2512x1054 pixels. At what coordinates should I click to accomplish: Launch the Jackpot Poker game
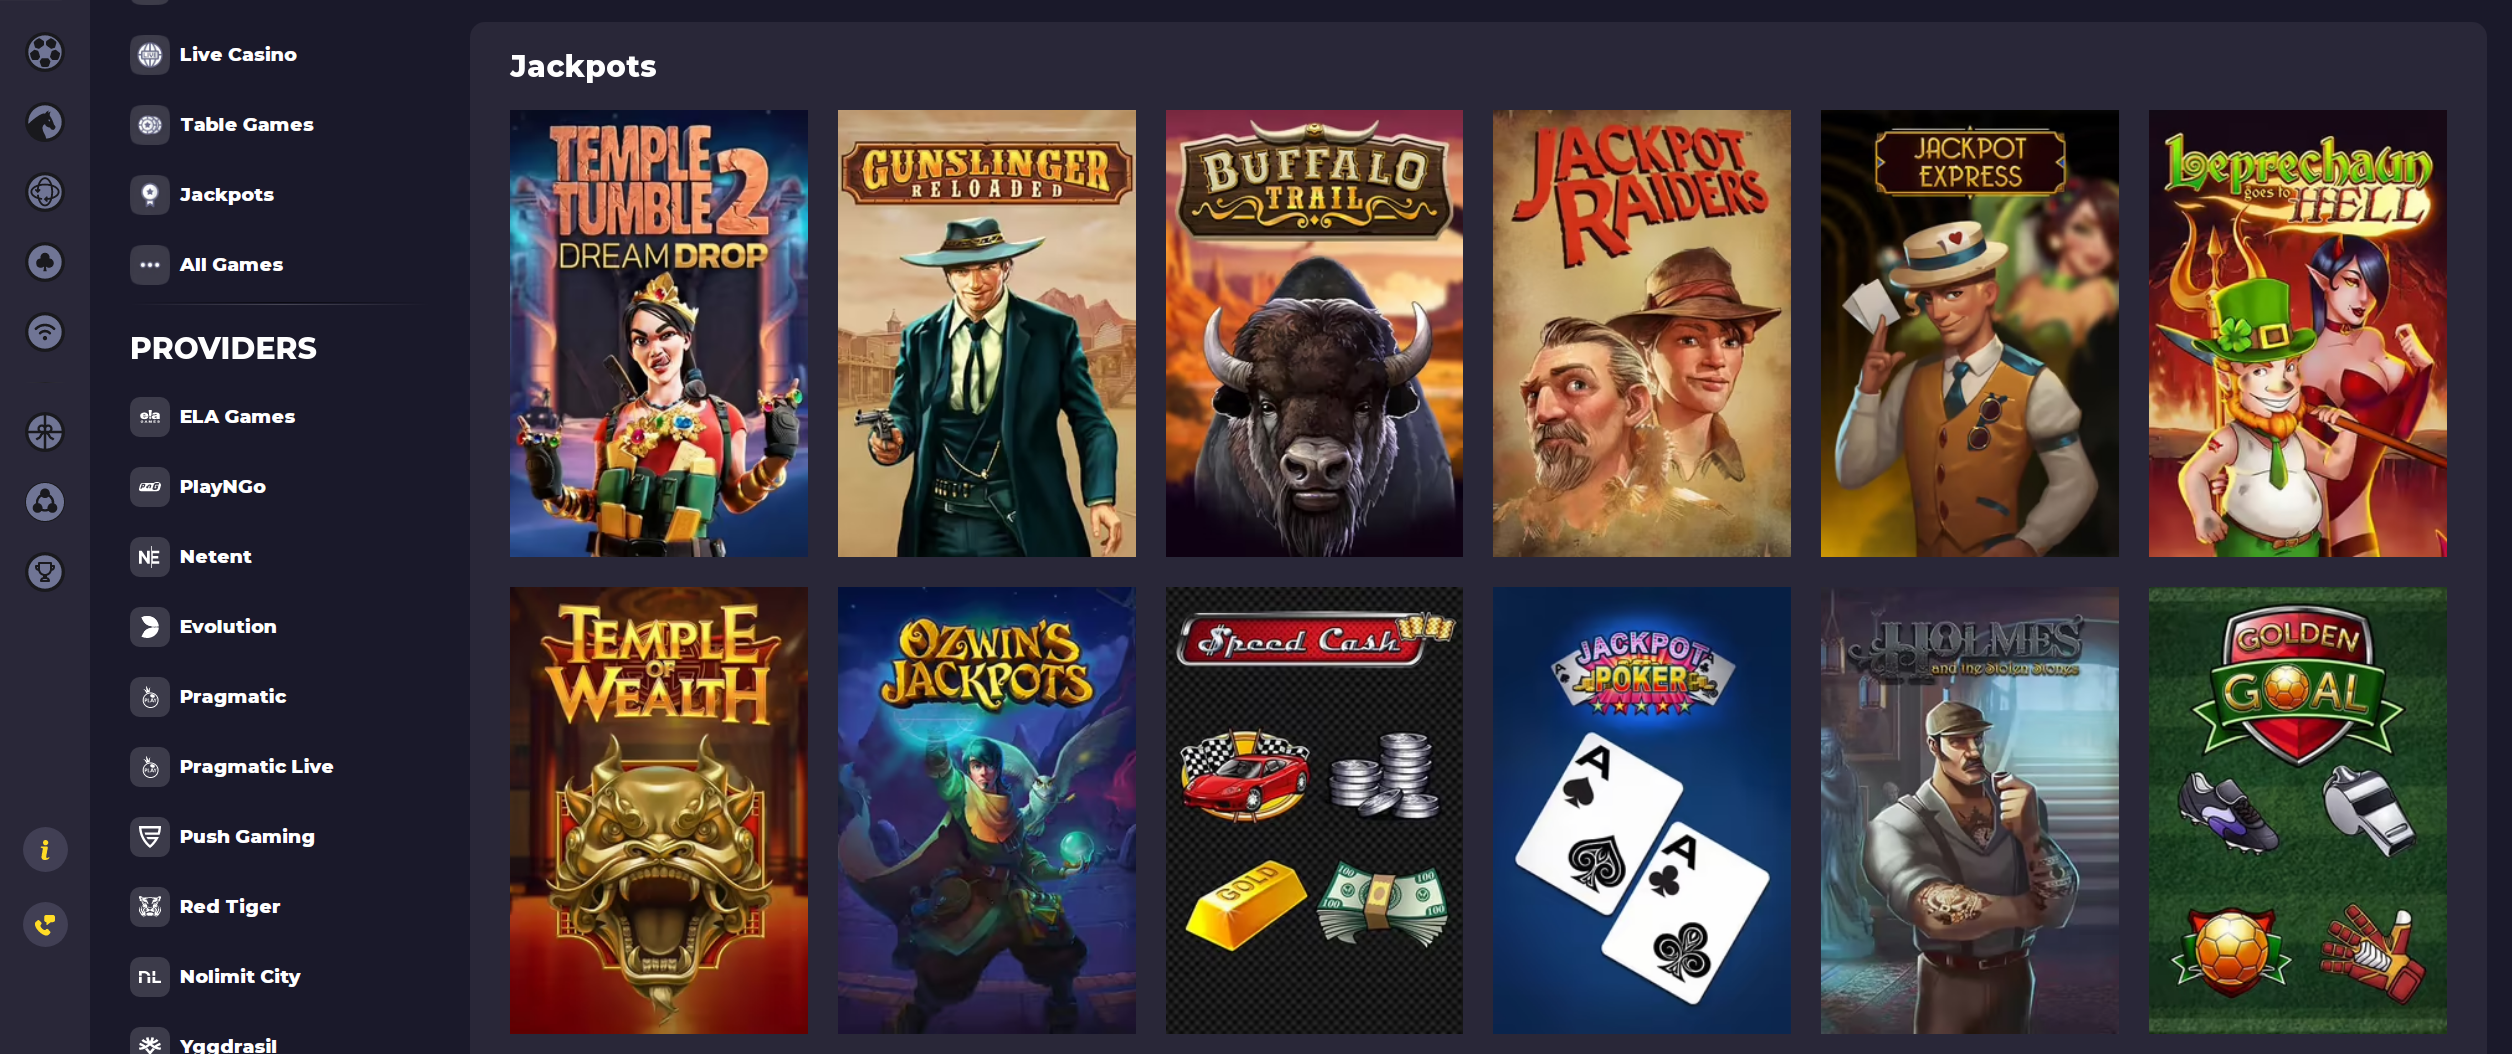pyautogui.click(x=1642, y=810)
